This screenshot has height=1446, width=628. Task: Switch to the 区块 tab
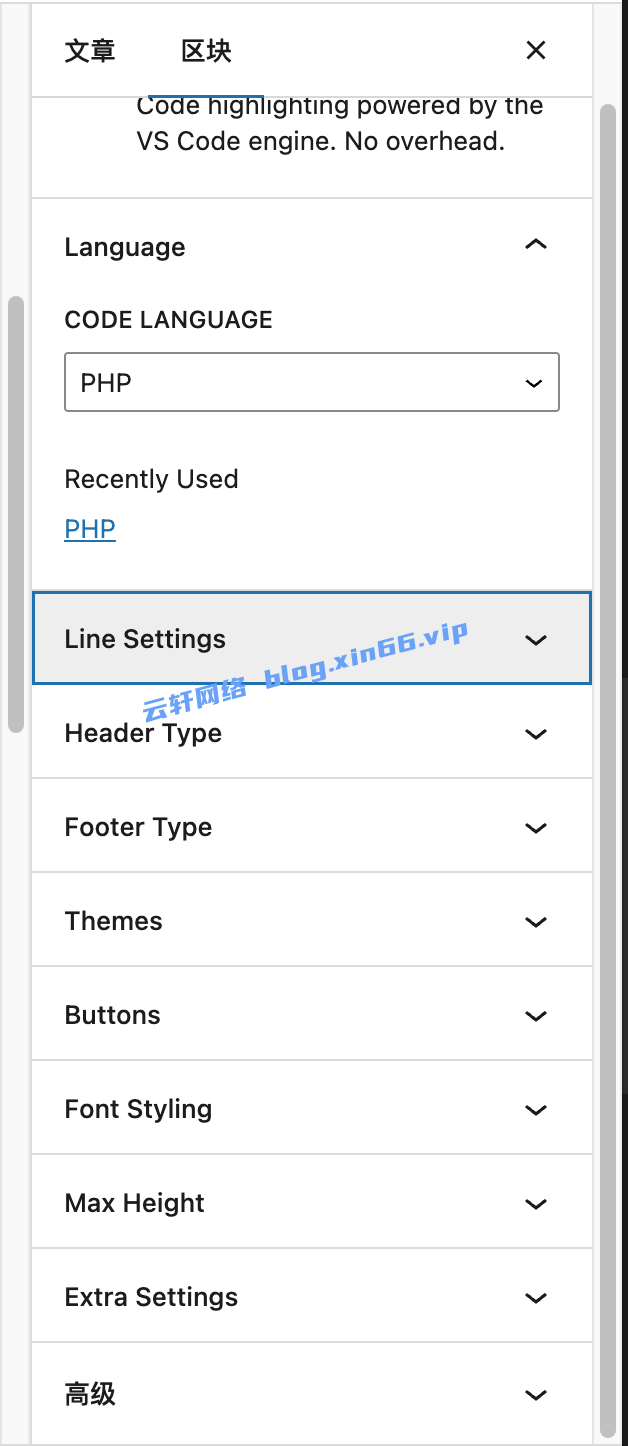[x=207, y=50]
